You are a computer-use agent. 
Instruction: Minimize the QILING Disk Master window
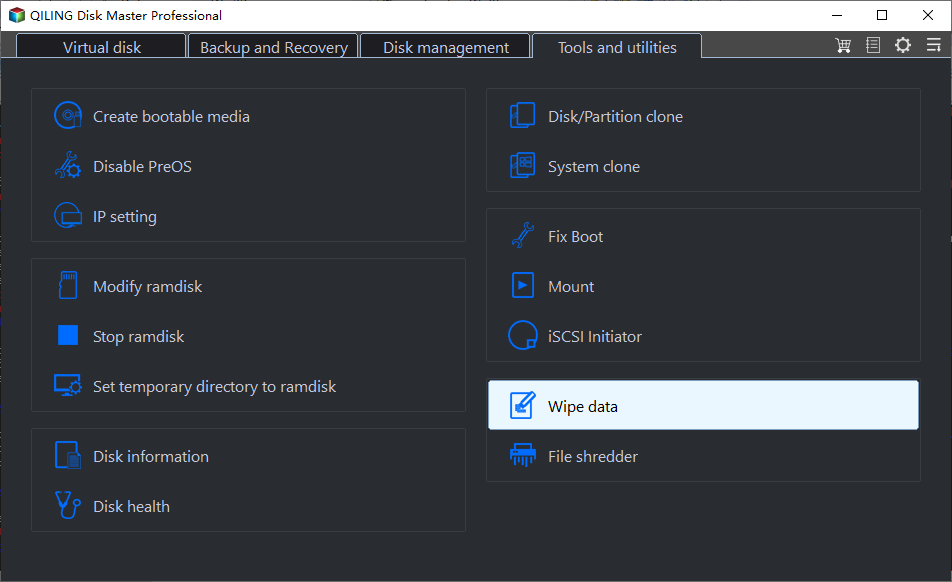coord(837,15)
